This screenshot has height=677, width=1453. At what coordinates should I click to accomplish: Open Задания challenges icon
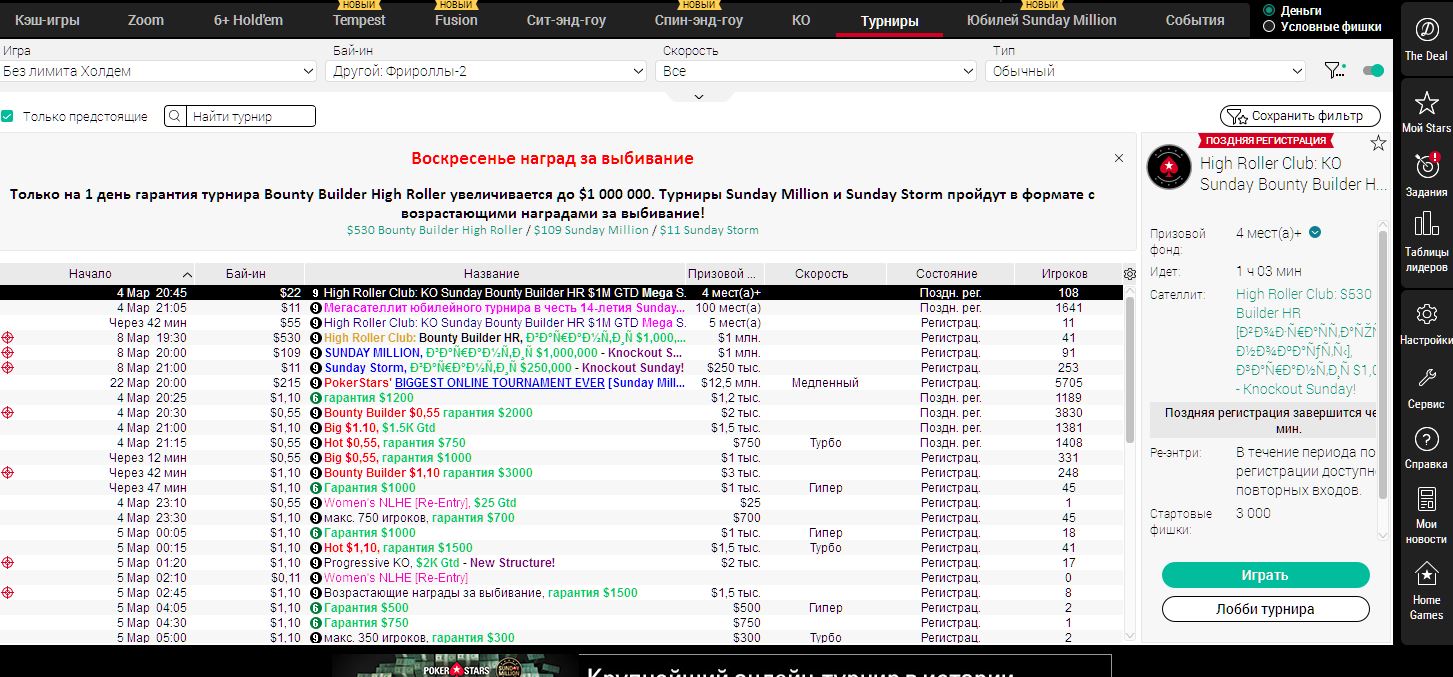[x=1426, y=173]
